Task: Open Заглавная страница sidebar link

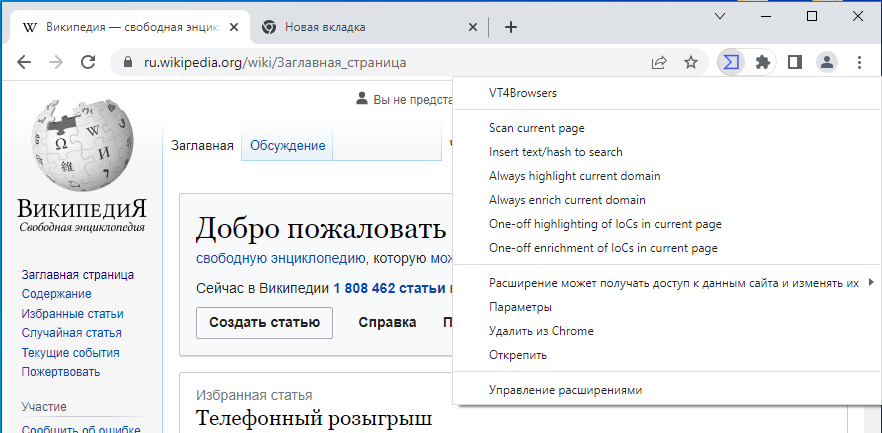Action: pos(78,275)
